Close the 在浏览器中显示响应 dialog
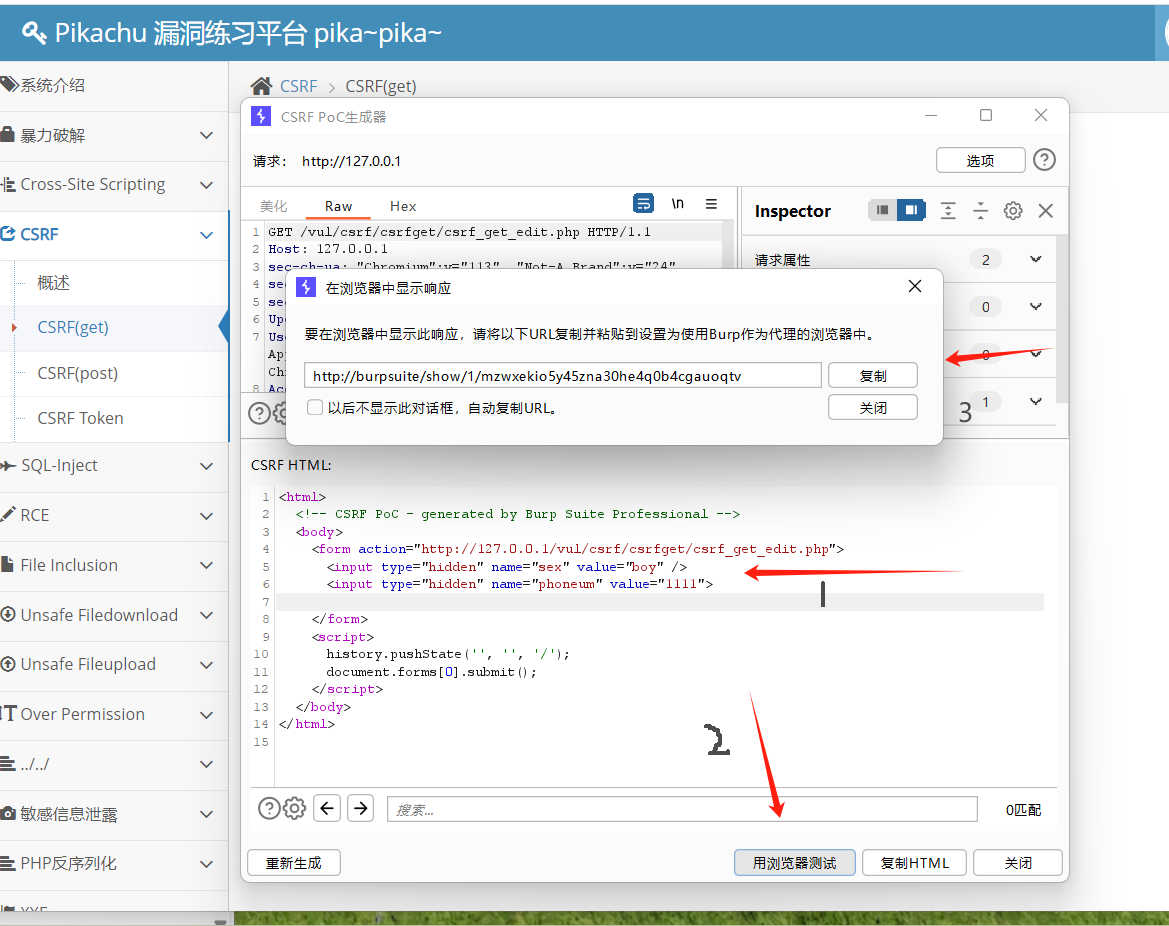 coord(916,286)
